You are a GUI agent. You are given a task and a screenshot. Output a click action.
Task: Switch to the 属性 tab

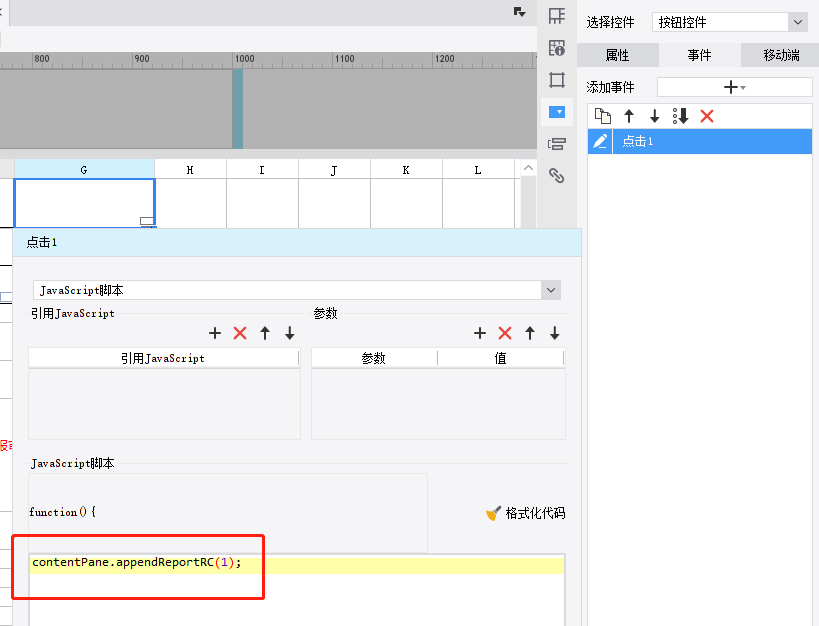(617, 55)
